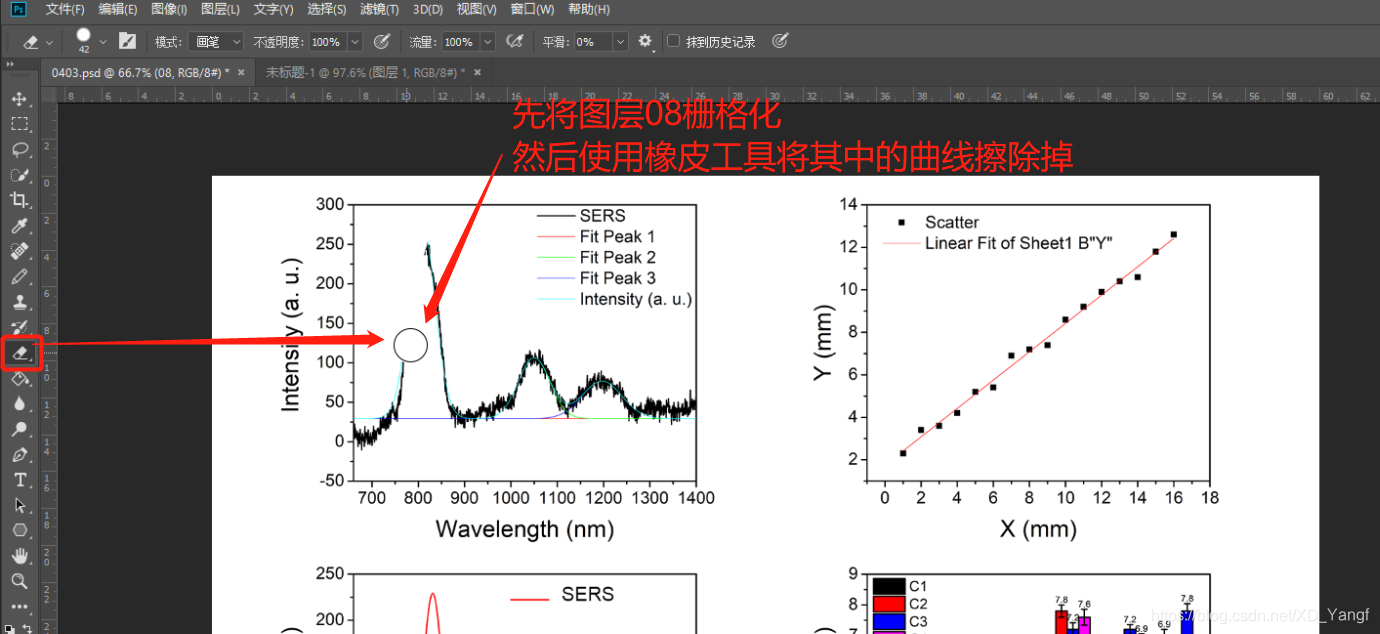Select the Dodge tool
1380x634 pixels.
coord(19,430)
